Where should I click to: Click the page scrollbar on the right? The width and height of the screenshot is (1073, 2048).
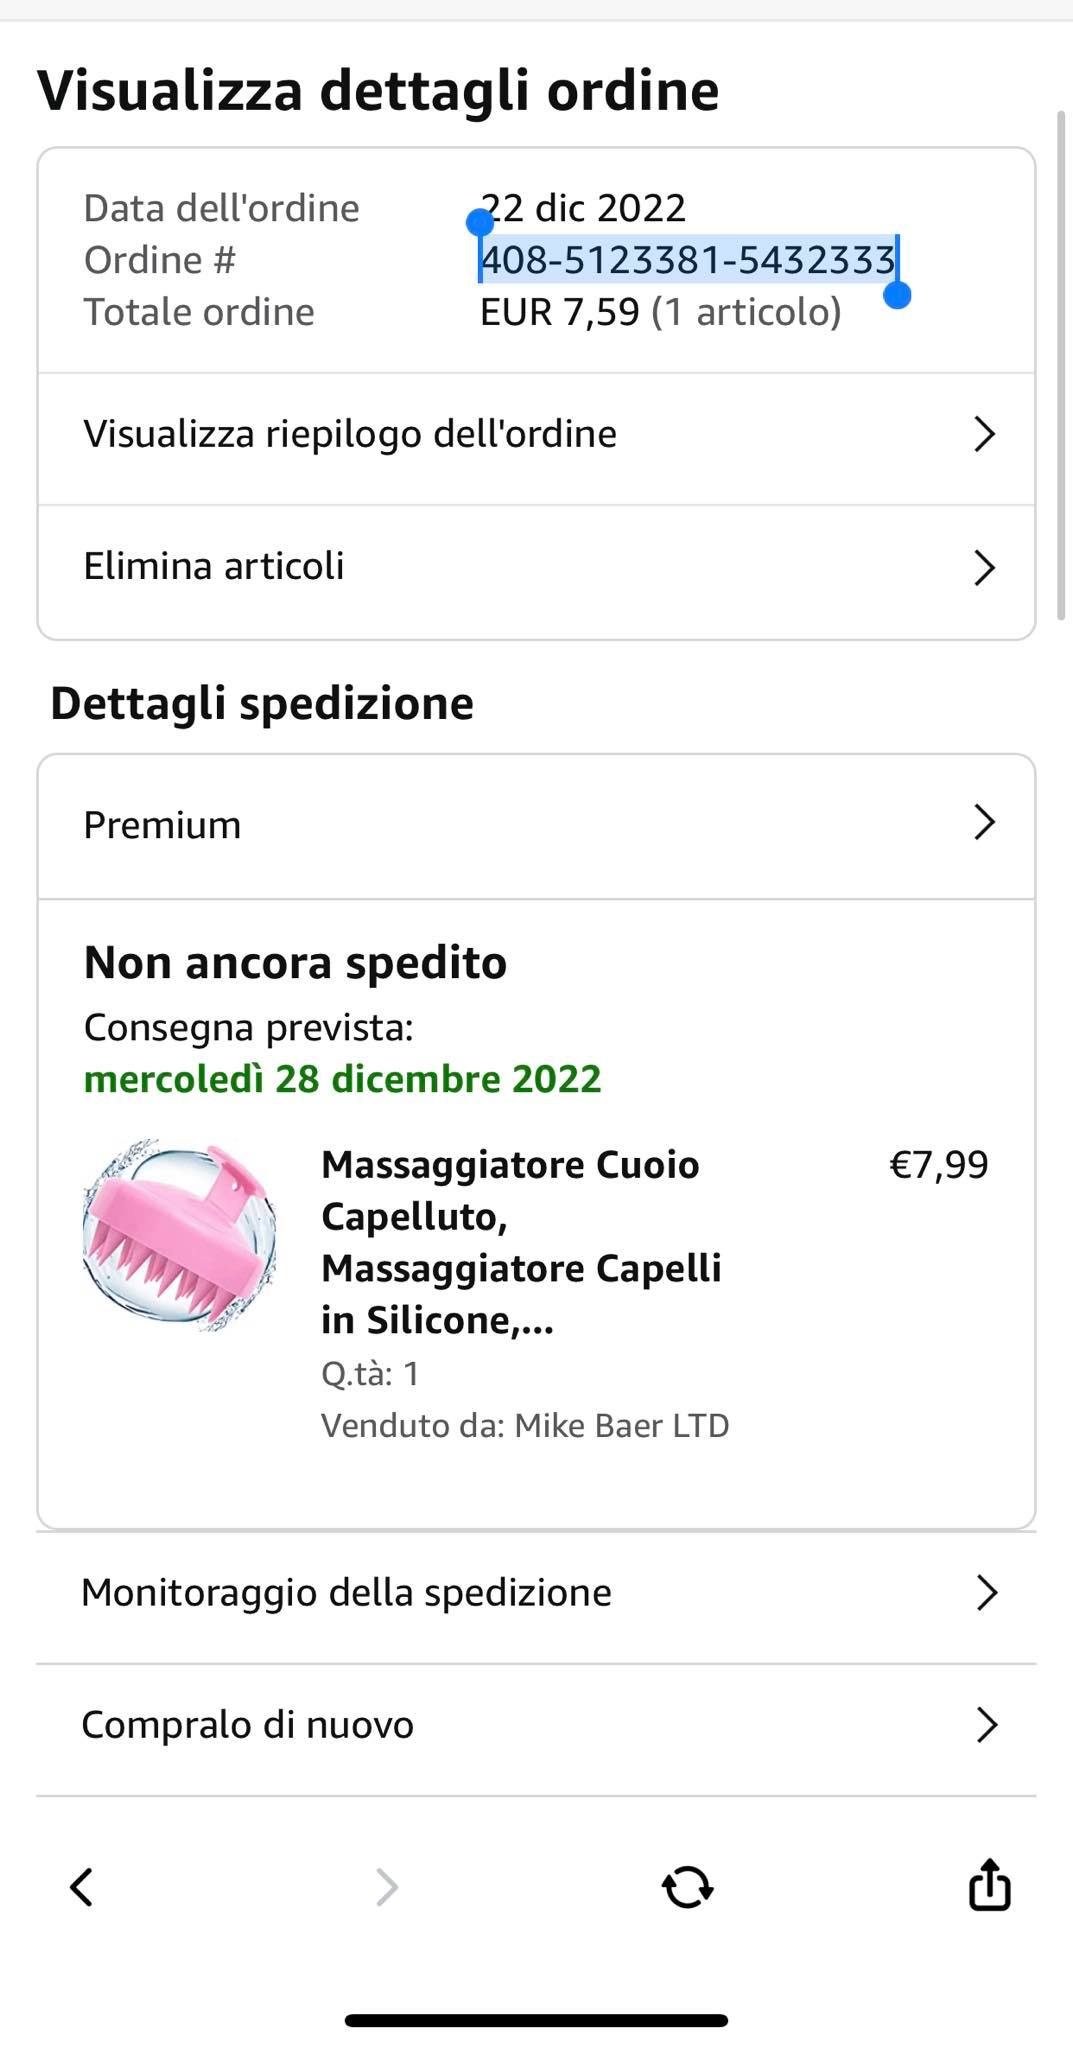pos(1062,366)
